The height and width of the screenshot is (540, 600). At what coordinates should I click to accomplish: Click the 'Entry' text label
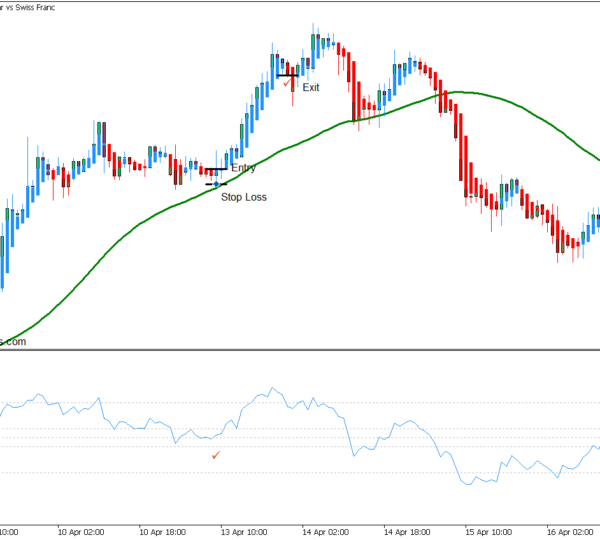[x=243, y=168]
